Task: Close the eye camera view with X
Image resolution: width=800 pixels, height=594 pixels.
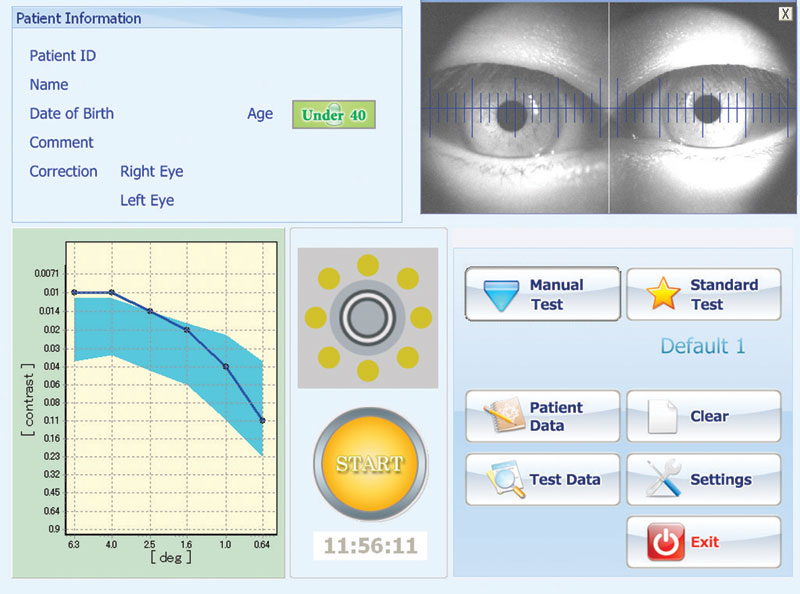Action: point(784,13)
